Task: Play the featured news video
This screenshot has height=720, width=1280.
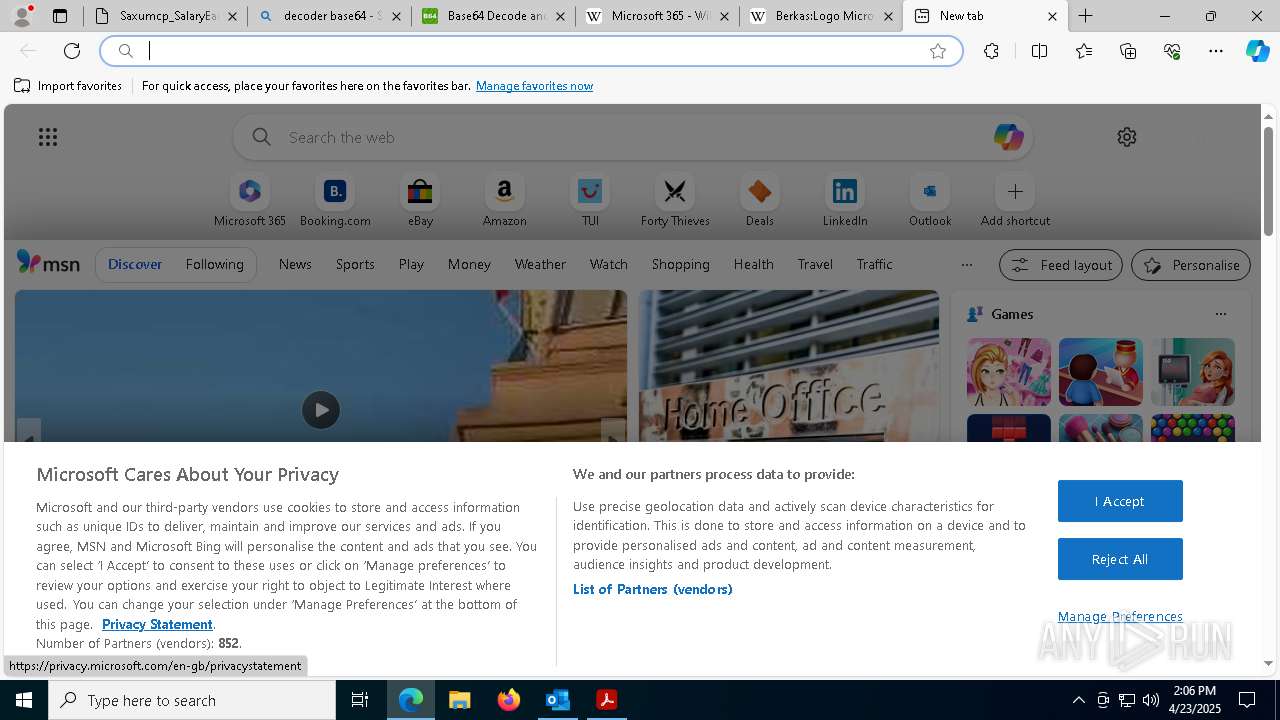Action: click(x=321, y=410)
